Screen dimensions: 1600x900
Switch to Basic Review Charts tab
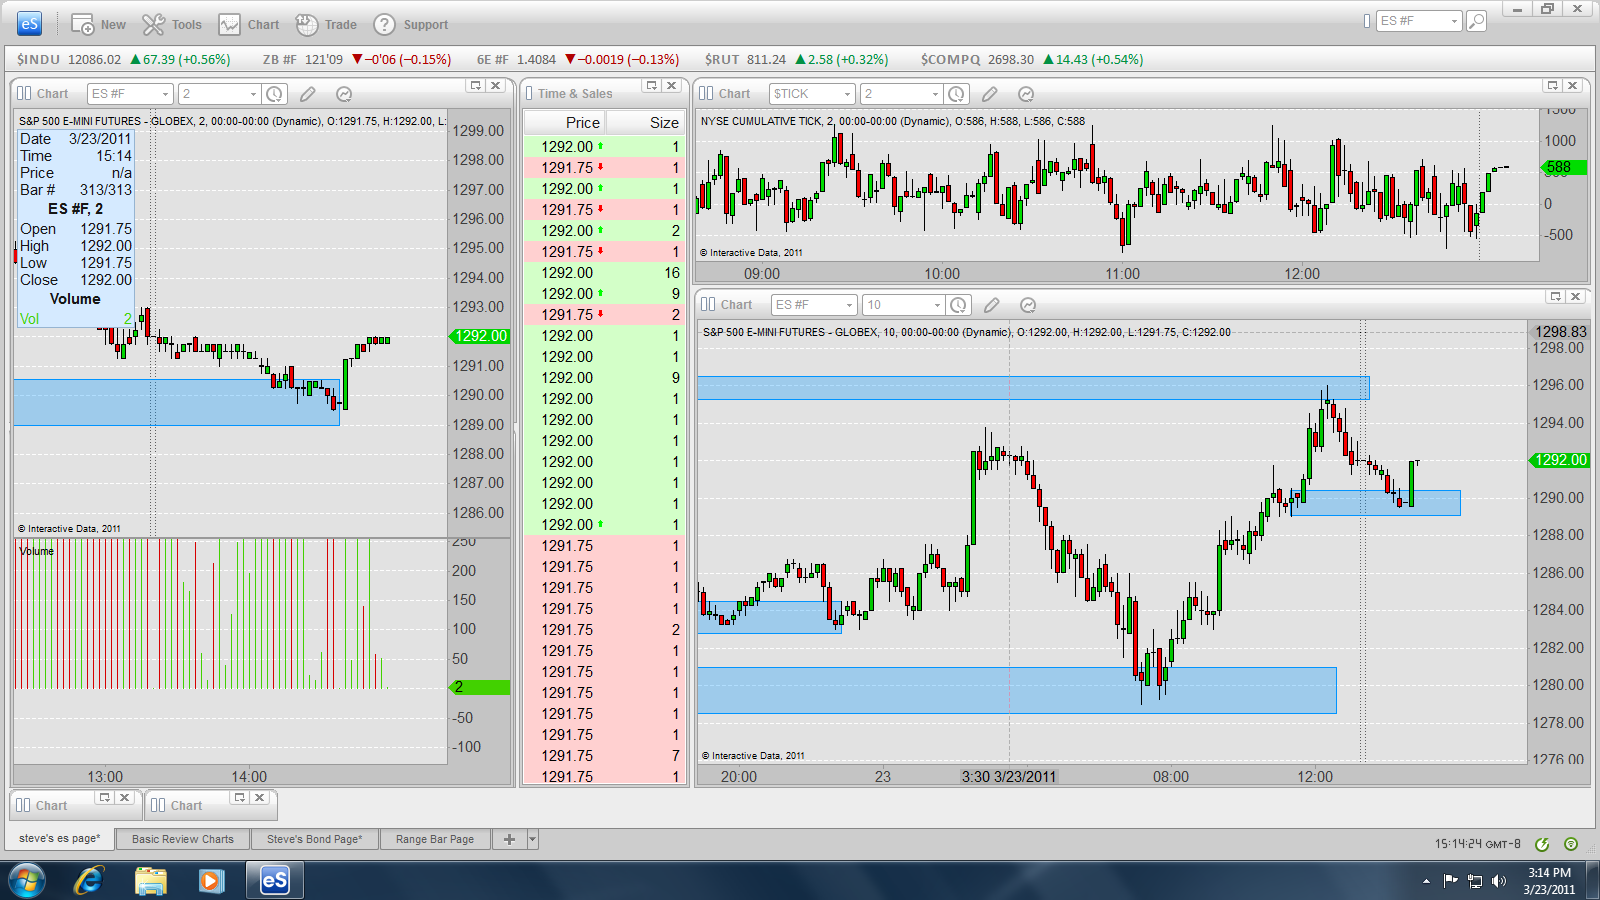[x=183, y=839]
